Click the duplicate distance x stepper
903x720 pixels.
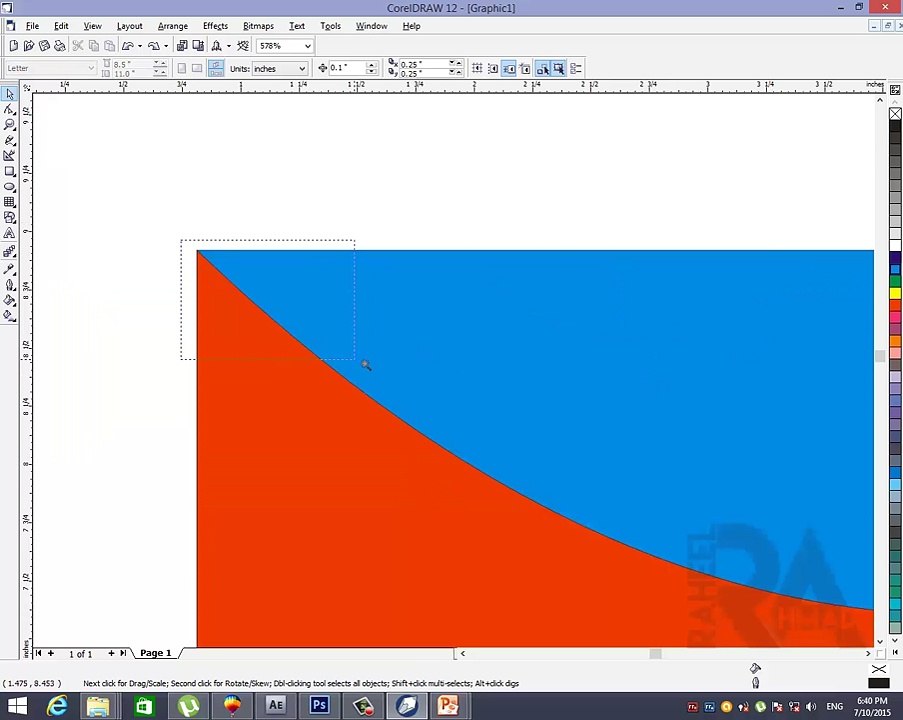click(x=456, y=63)
